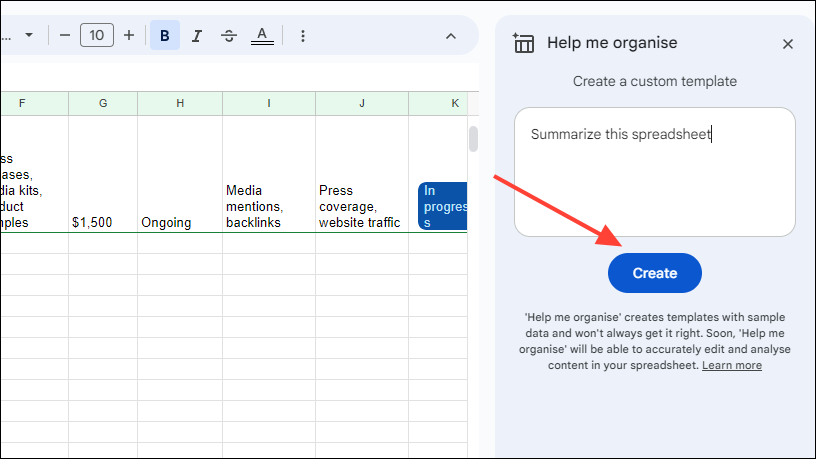Click the Media mentions, backlinks cell
The width and height of the screenshot is (816, 459).
(x=269, y=174)
